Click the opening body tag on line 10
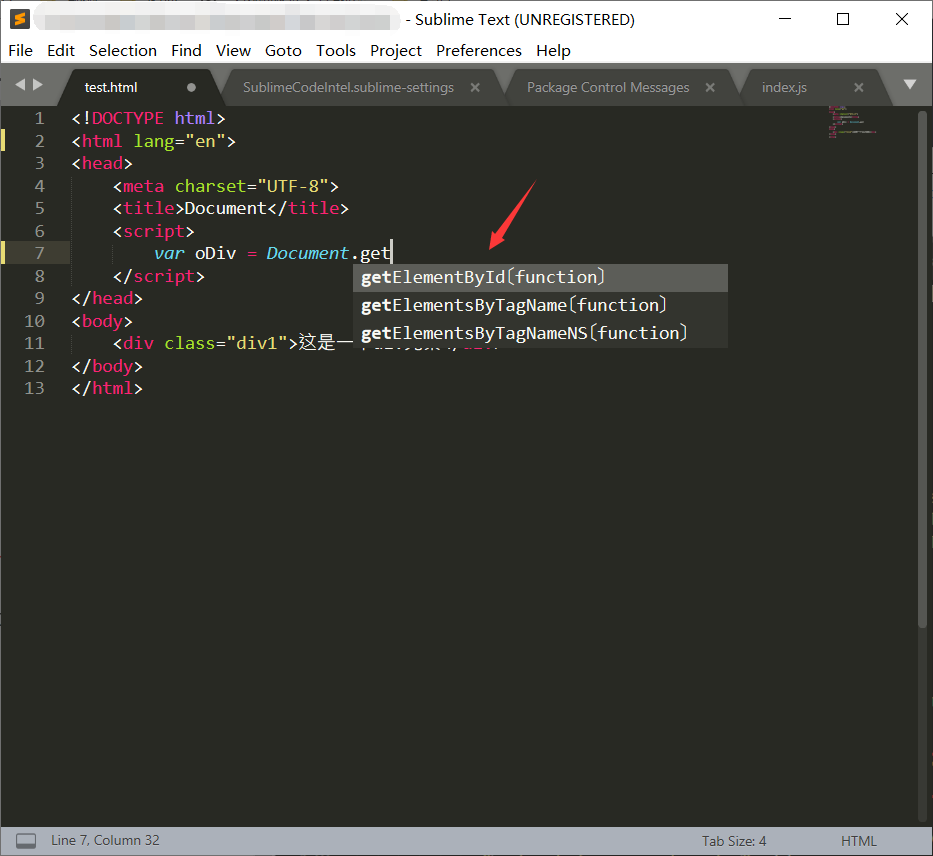933x856 pixels. (x=102, y=322)
